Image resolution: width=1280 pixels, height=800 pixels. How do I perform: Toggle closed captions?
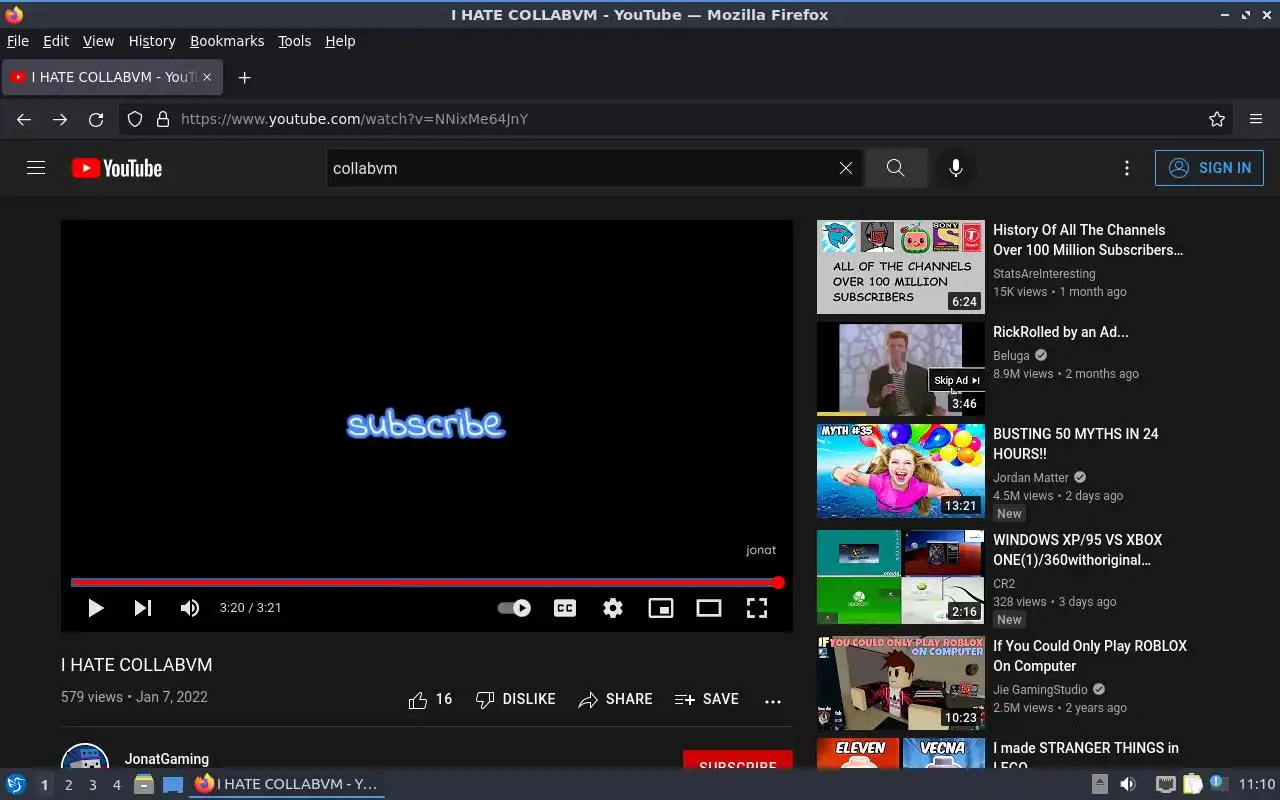click(x=565, y=608)
